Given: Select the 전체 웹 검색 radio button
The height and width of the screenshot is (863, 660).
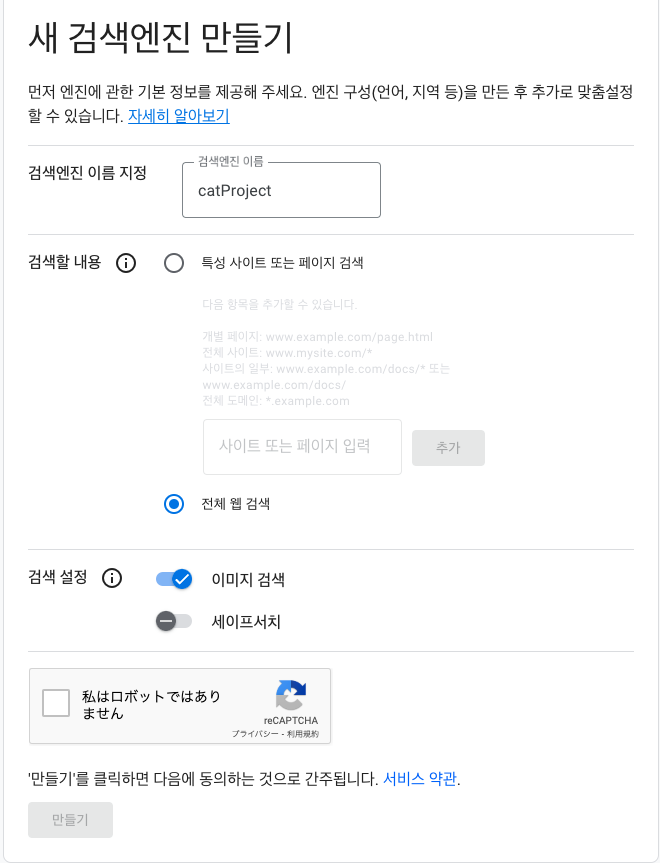Looking at the screenshot, I should pos(174,504).
